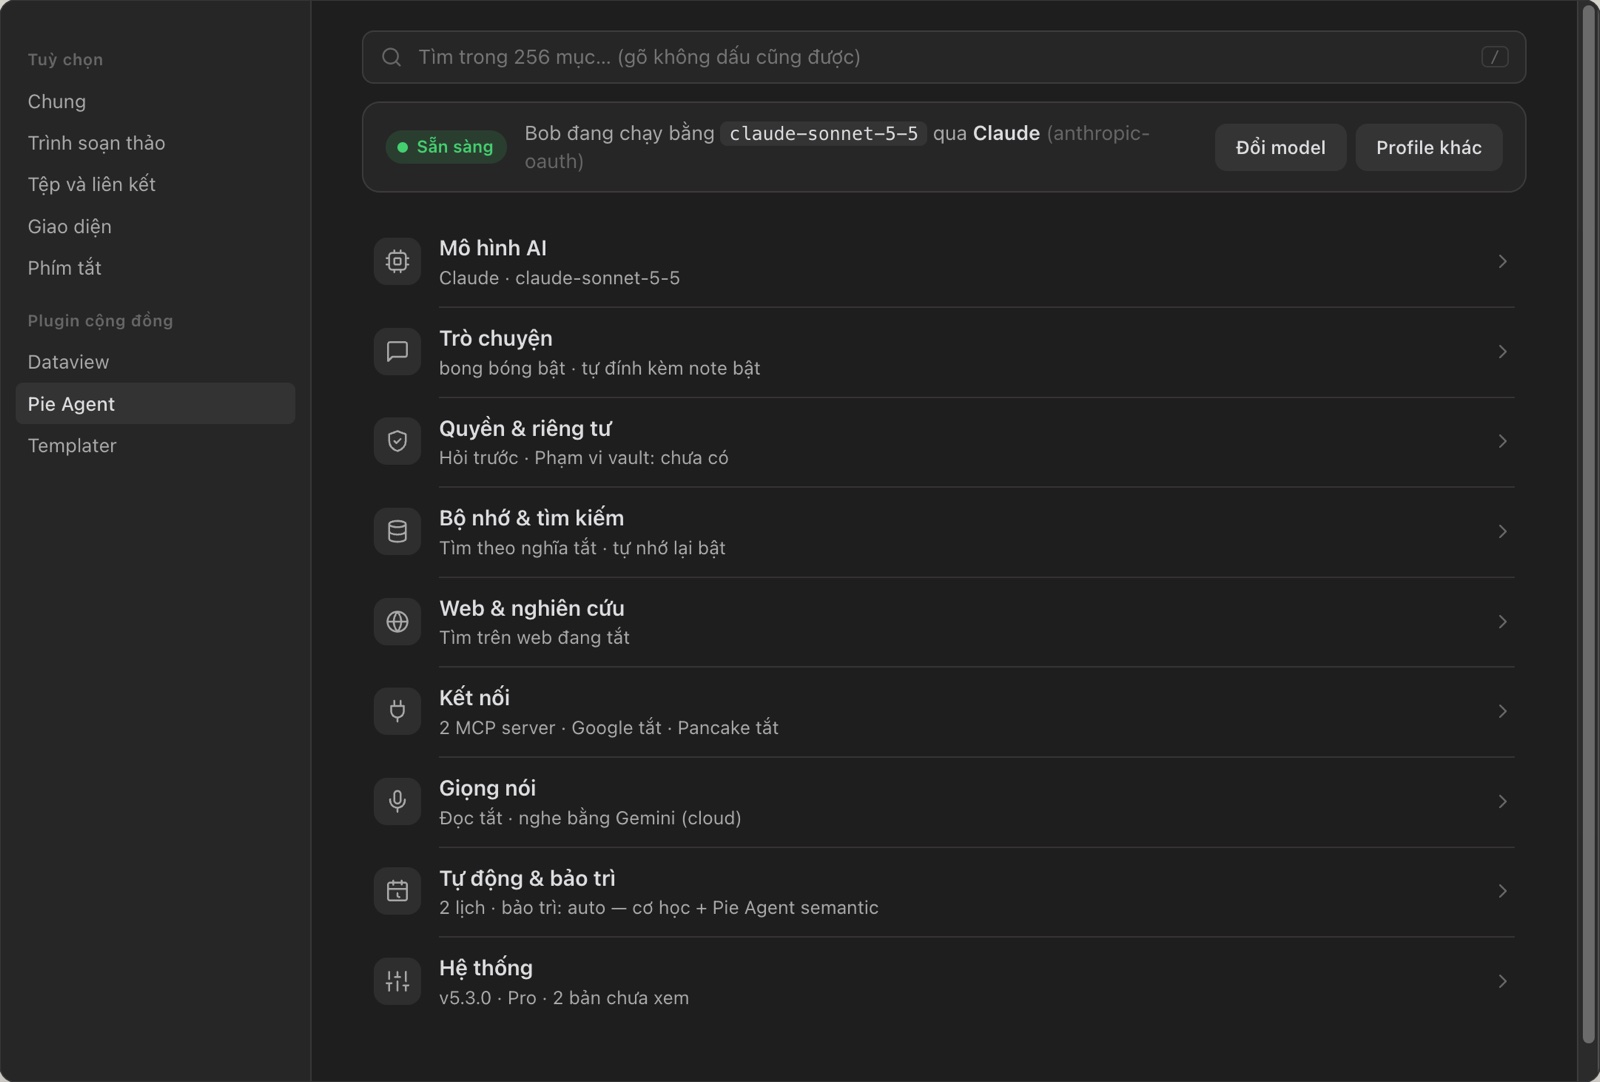Open the Chung settings tab

[155, 101]
